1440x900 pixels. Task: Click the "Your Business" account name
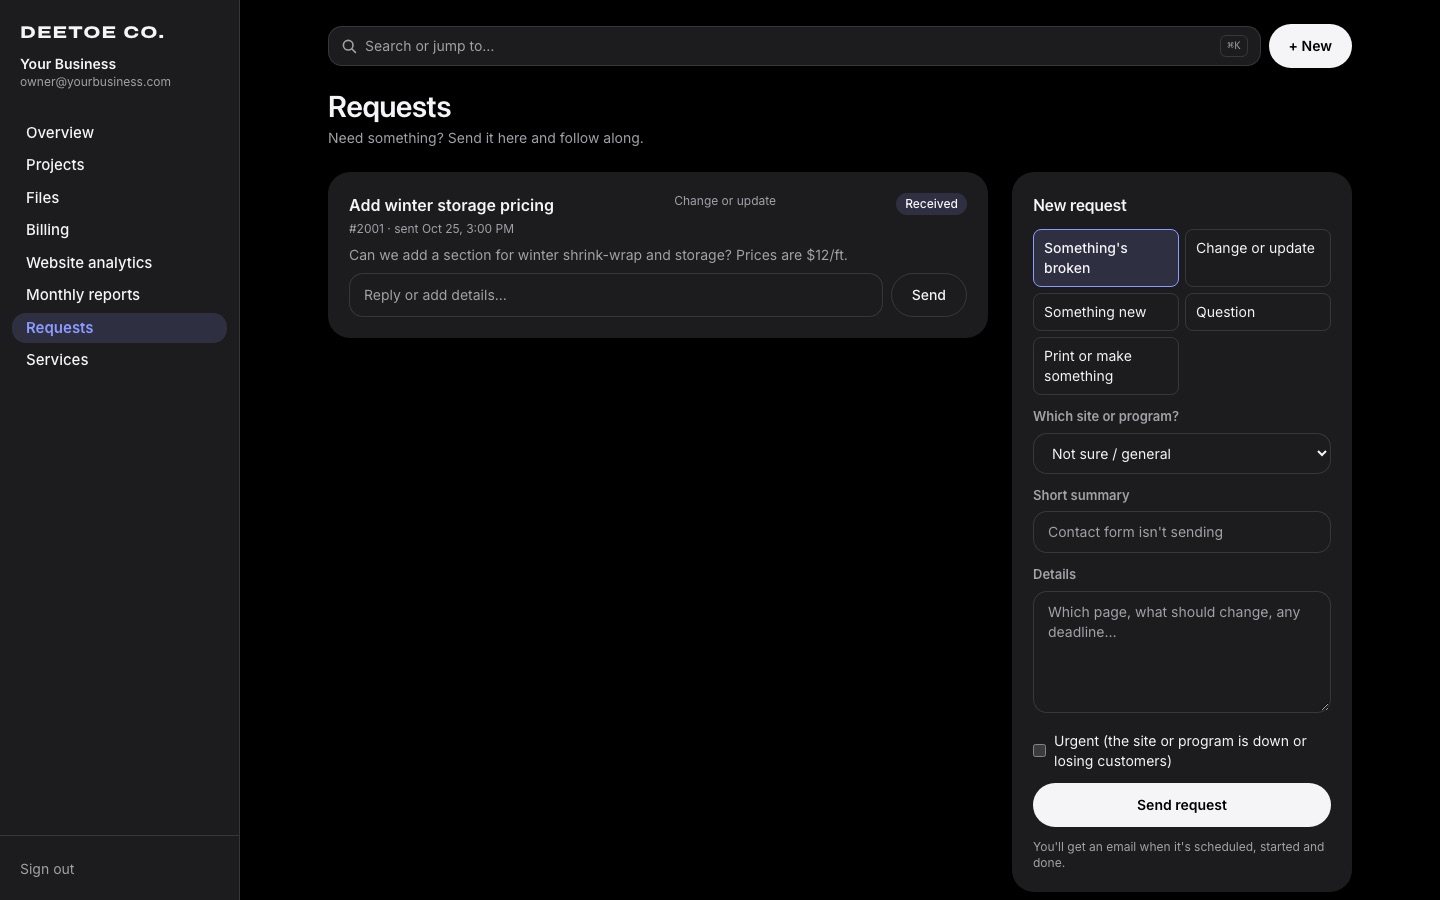[68, 64]
